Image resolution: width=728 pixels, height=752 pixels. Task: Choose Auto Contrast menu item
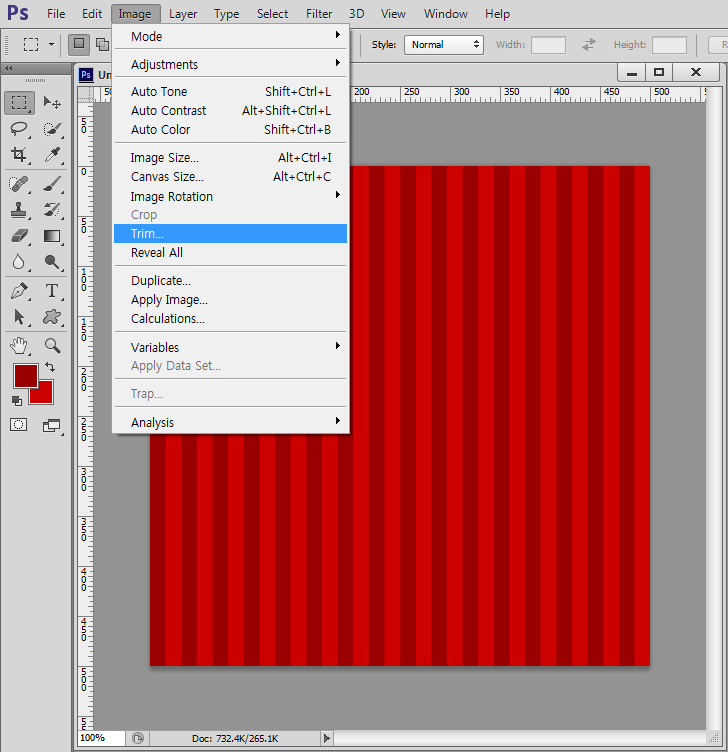tap(230, 110)
